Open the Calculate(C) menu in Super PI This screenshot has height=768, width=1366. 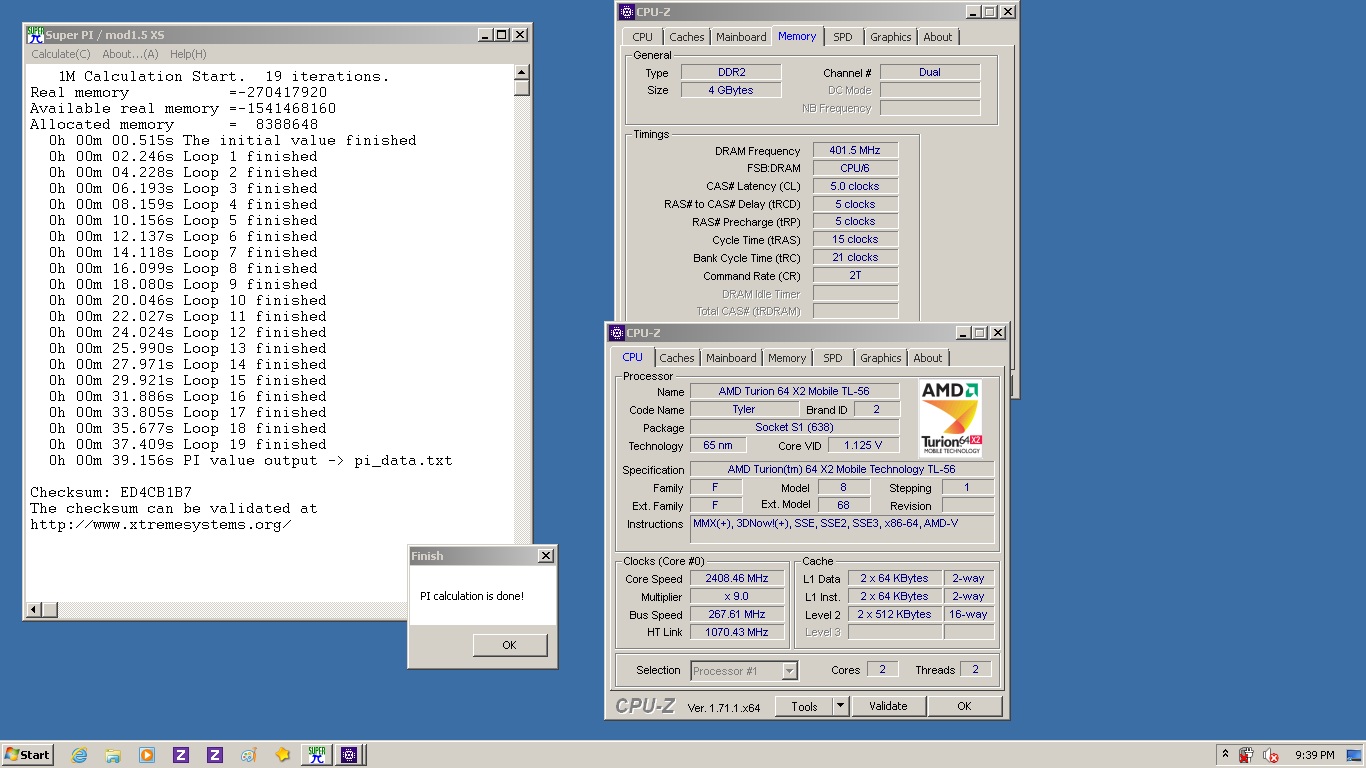coord(61,54)
